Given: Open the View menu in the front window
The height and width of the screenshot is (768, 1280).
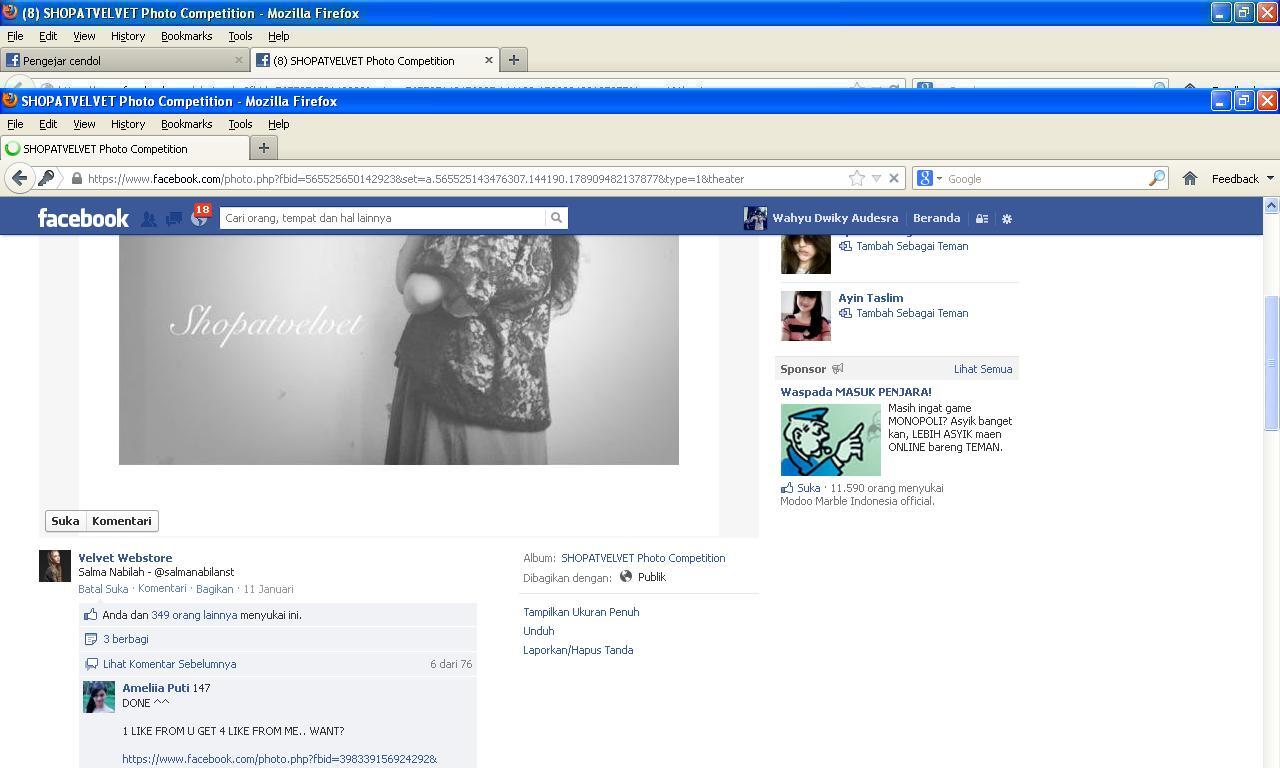Looking at the screenshot, I should pos(84,124).
